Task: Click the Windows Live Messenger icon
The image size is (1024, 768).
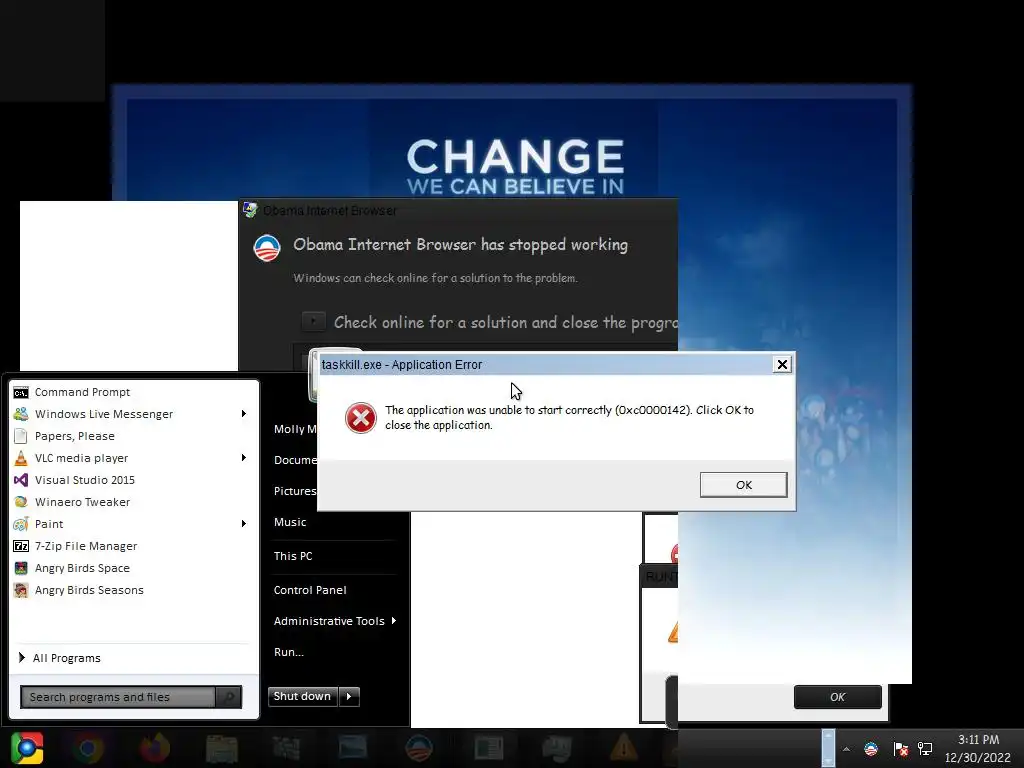Action: (21, 414)
